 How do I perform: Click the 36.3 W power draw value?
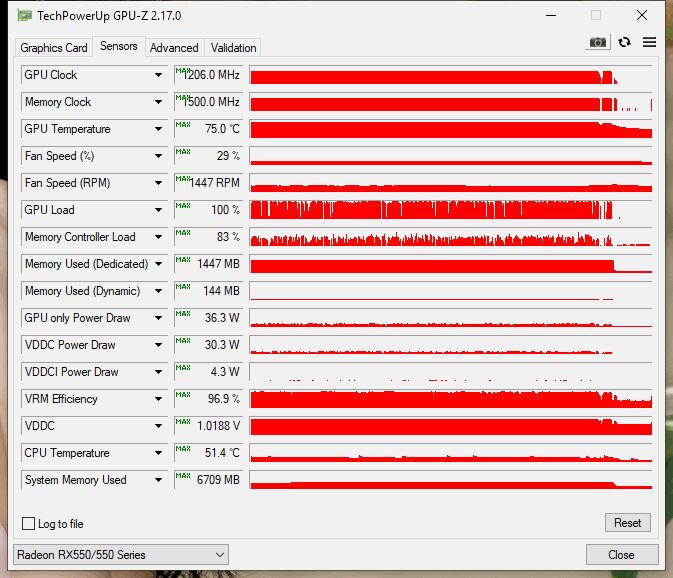click(x=209, y=318)
